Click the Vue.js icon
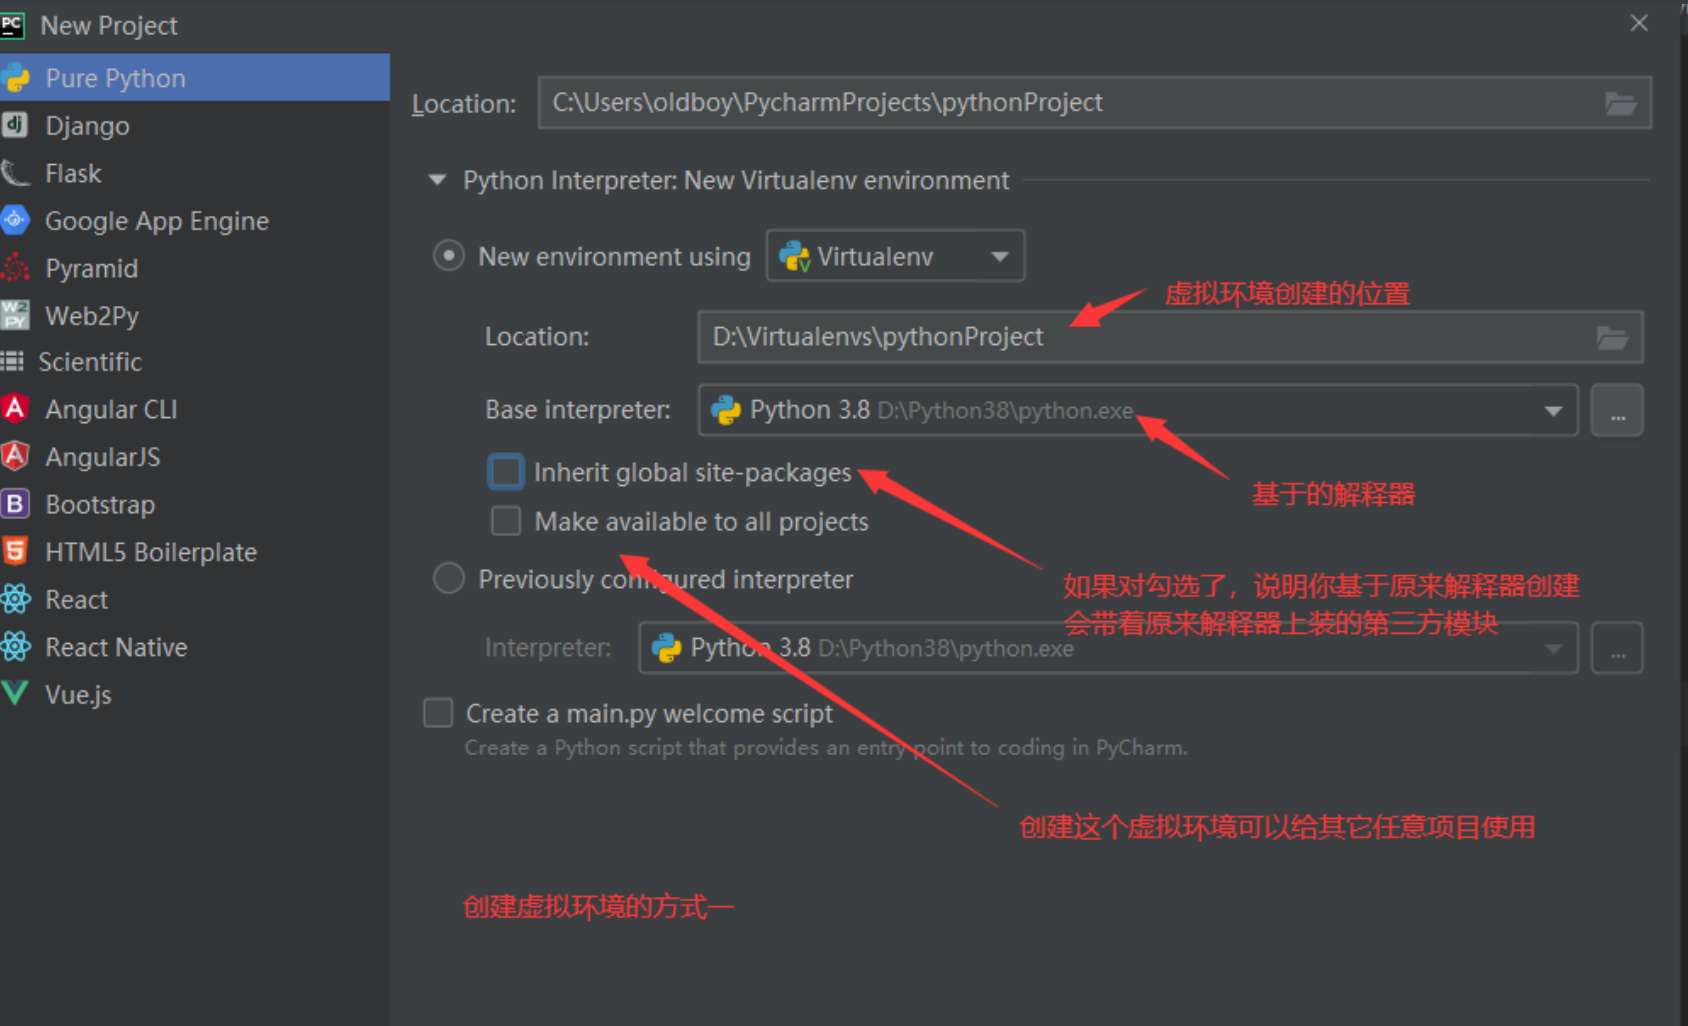 click(15, 694)
